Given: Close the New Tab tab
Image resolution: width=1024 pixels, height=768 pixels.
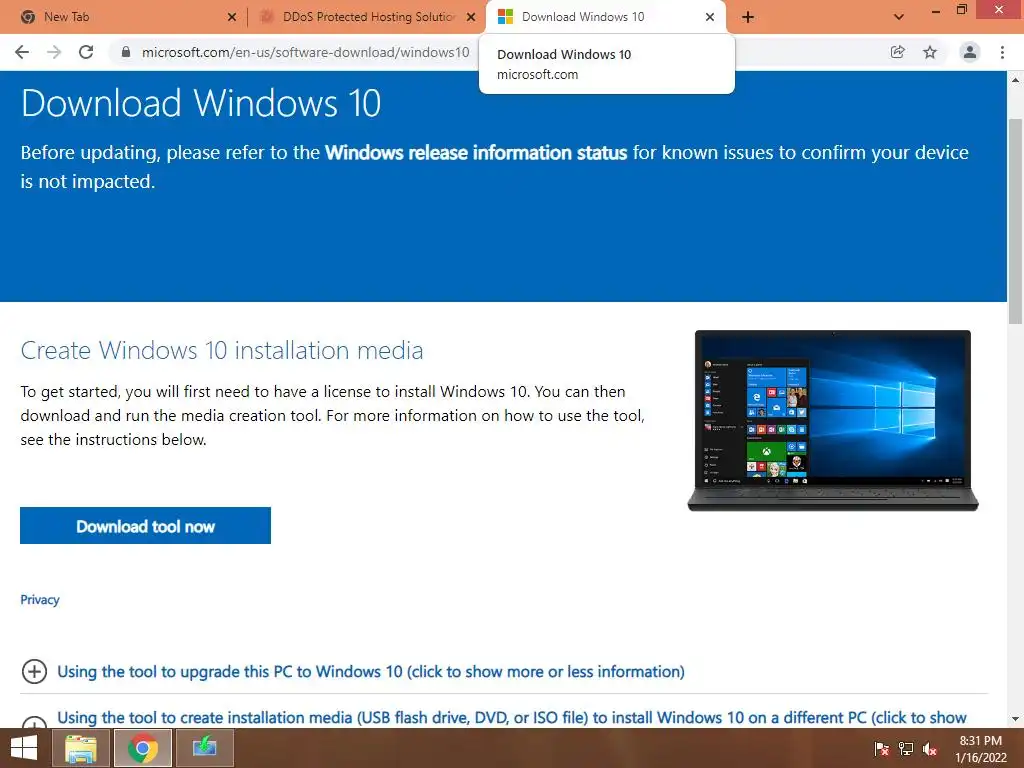Looking at the screenshot, I should [232, 18].
